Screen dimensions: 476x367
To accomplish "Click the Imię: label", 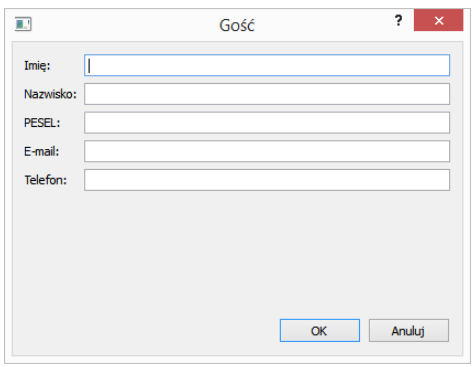I will [x=37, y=66].
